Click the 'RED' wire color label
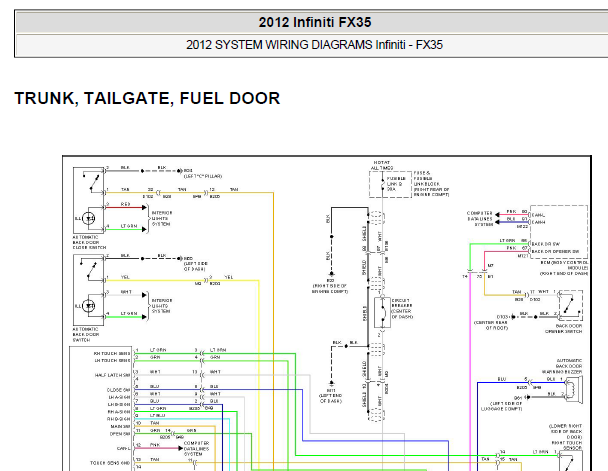This screenshot has width=608, height=471. point(125,204)
